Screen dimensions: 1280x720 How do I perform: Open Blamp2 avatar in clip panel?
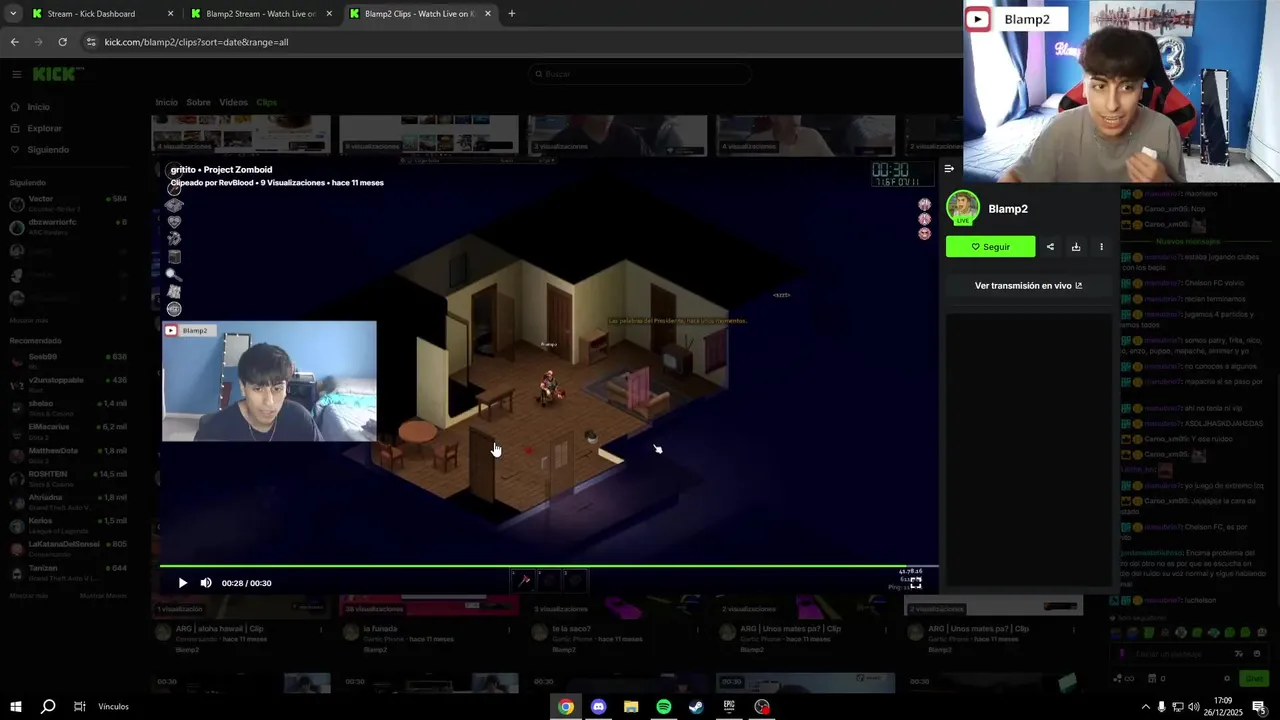coord(963,208)
